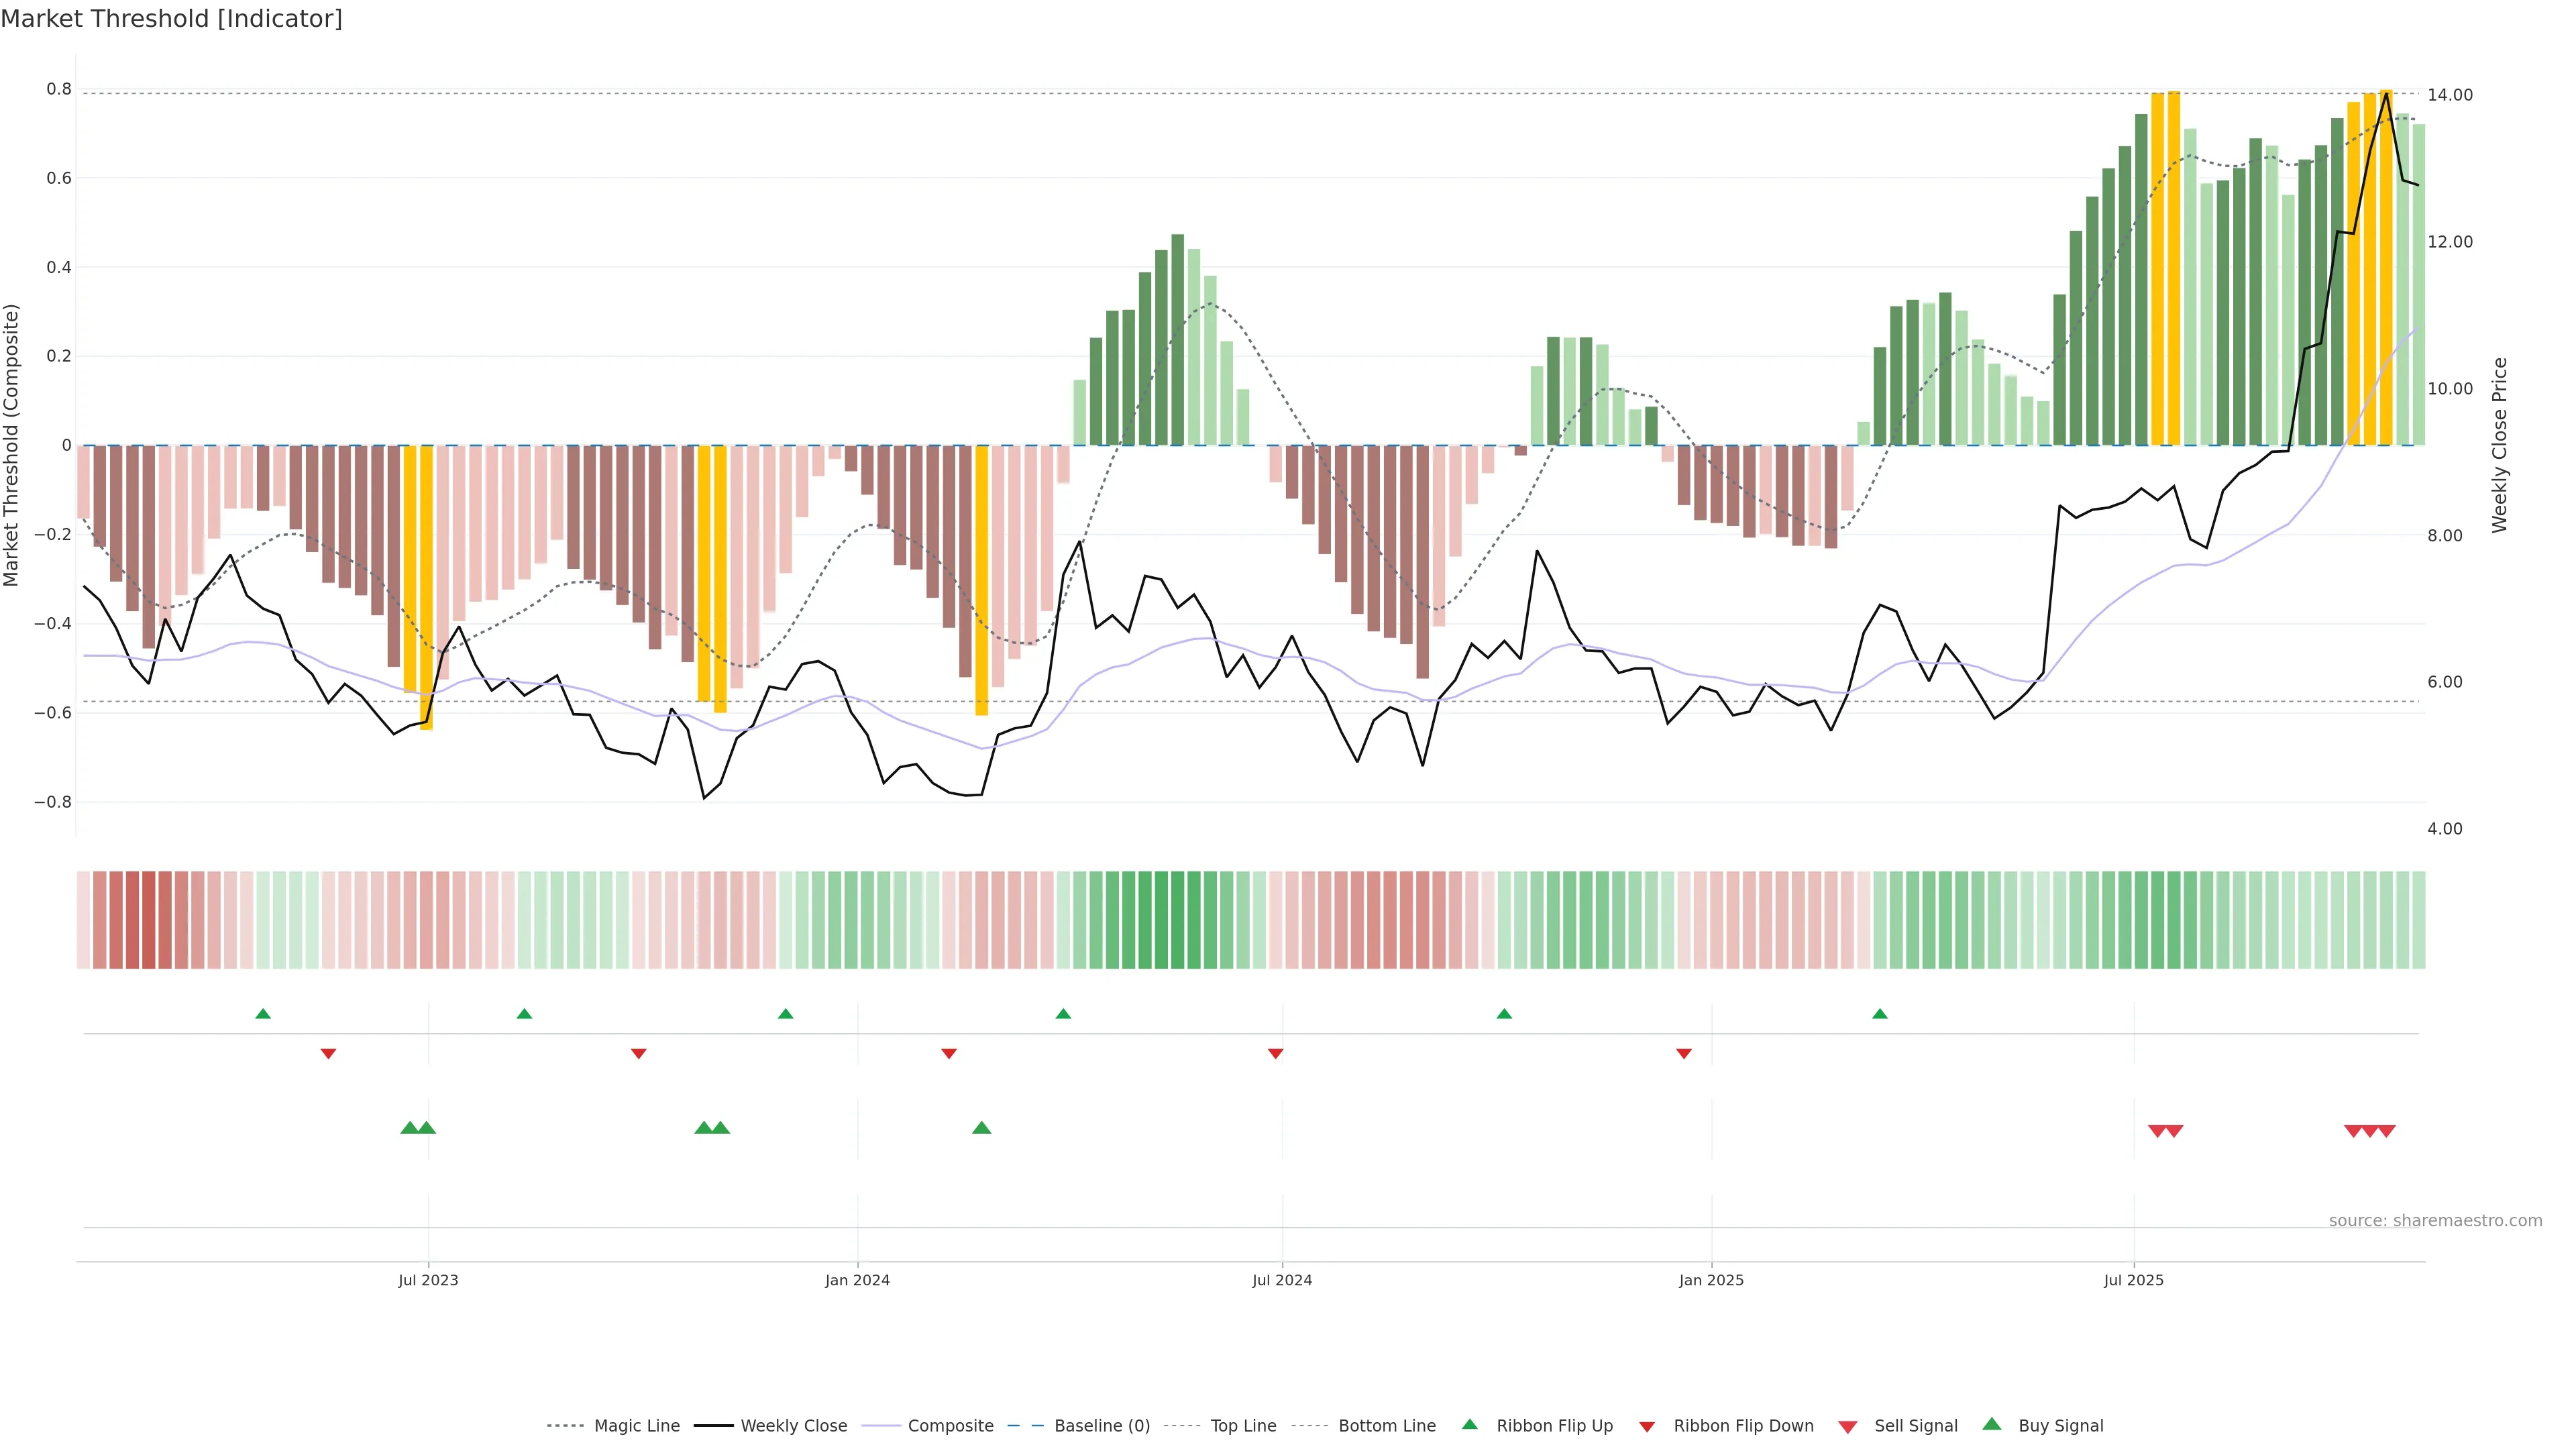Click the Ribbon Flip Down legend triangle icon
The image size is (2576, 1449).
[x=1647, y=1427]
